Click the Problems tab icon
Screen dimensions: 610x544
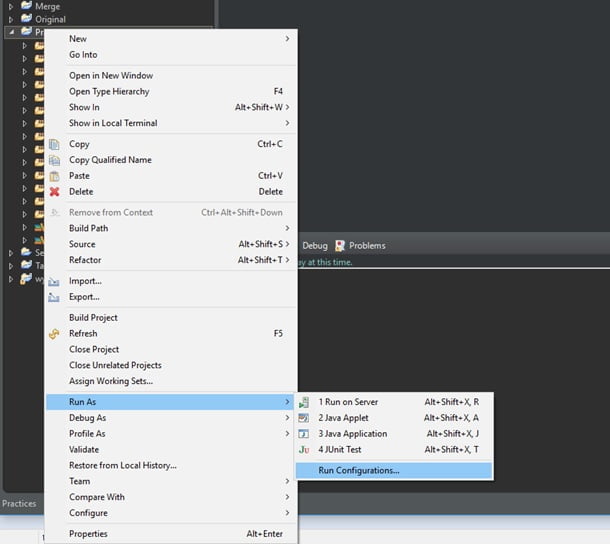[x=340, y=246]
